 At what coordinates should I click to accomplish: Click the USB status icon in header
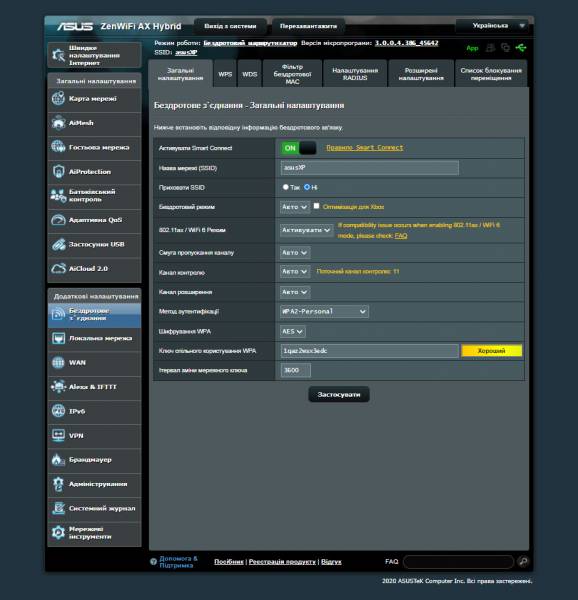[x=521, y=48]
